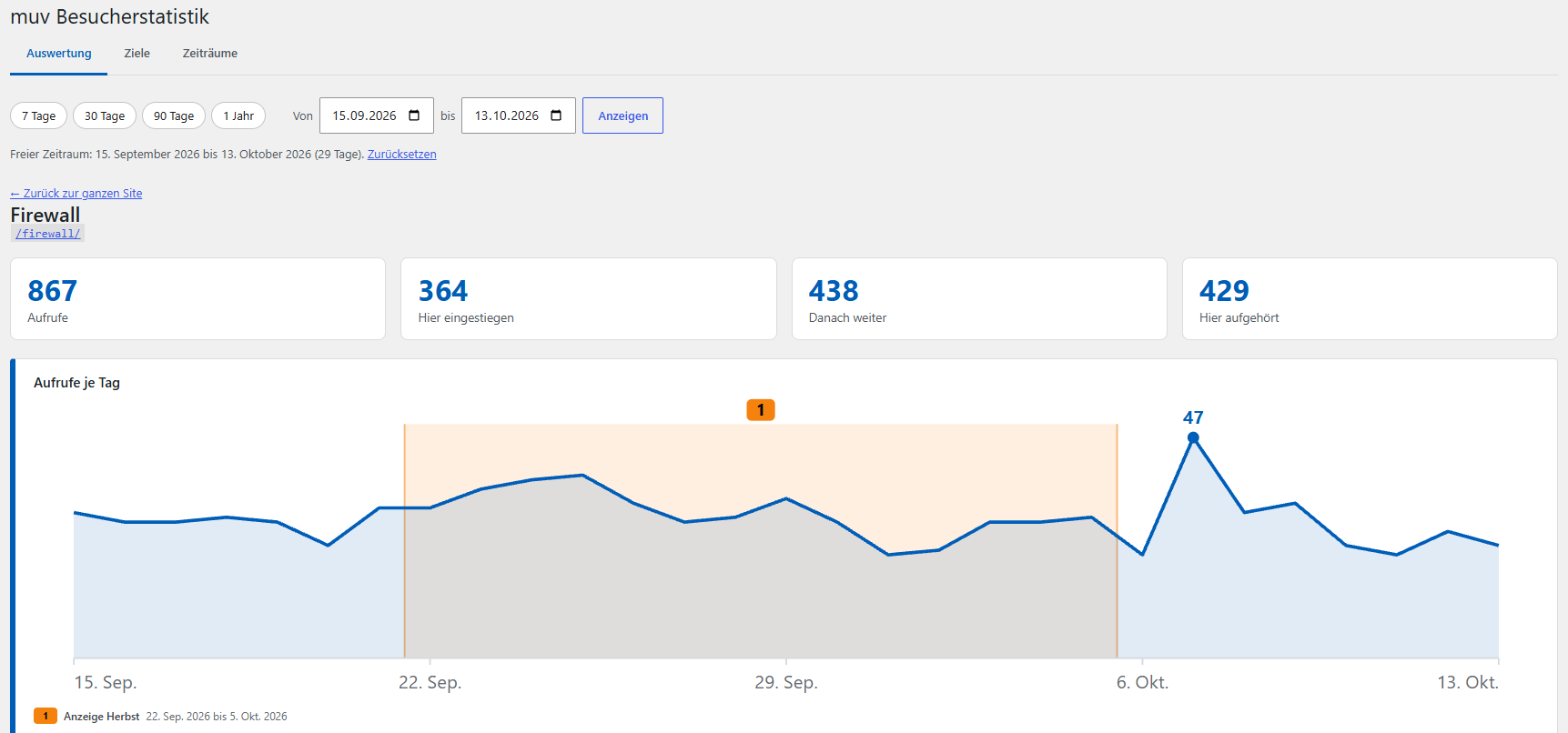Open the Ziele tab
1568x733 pixels.
(x=137, y=53)
